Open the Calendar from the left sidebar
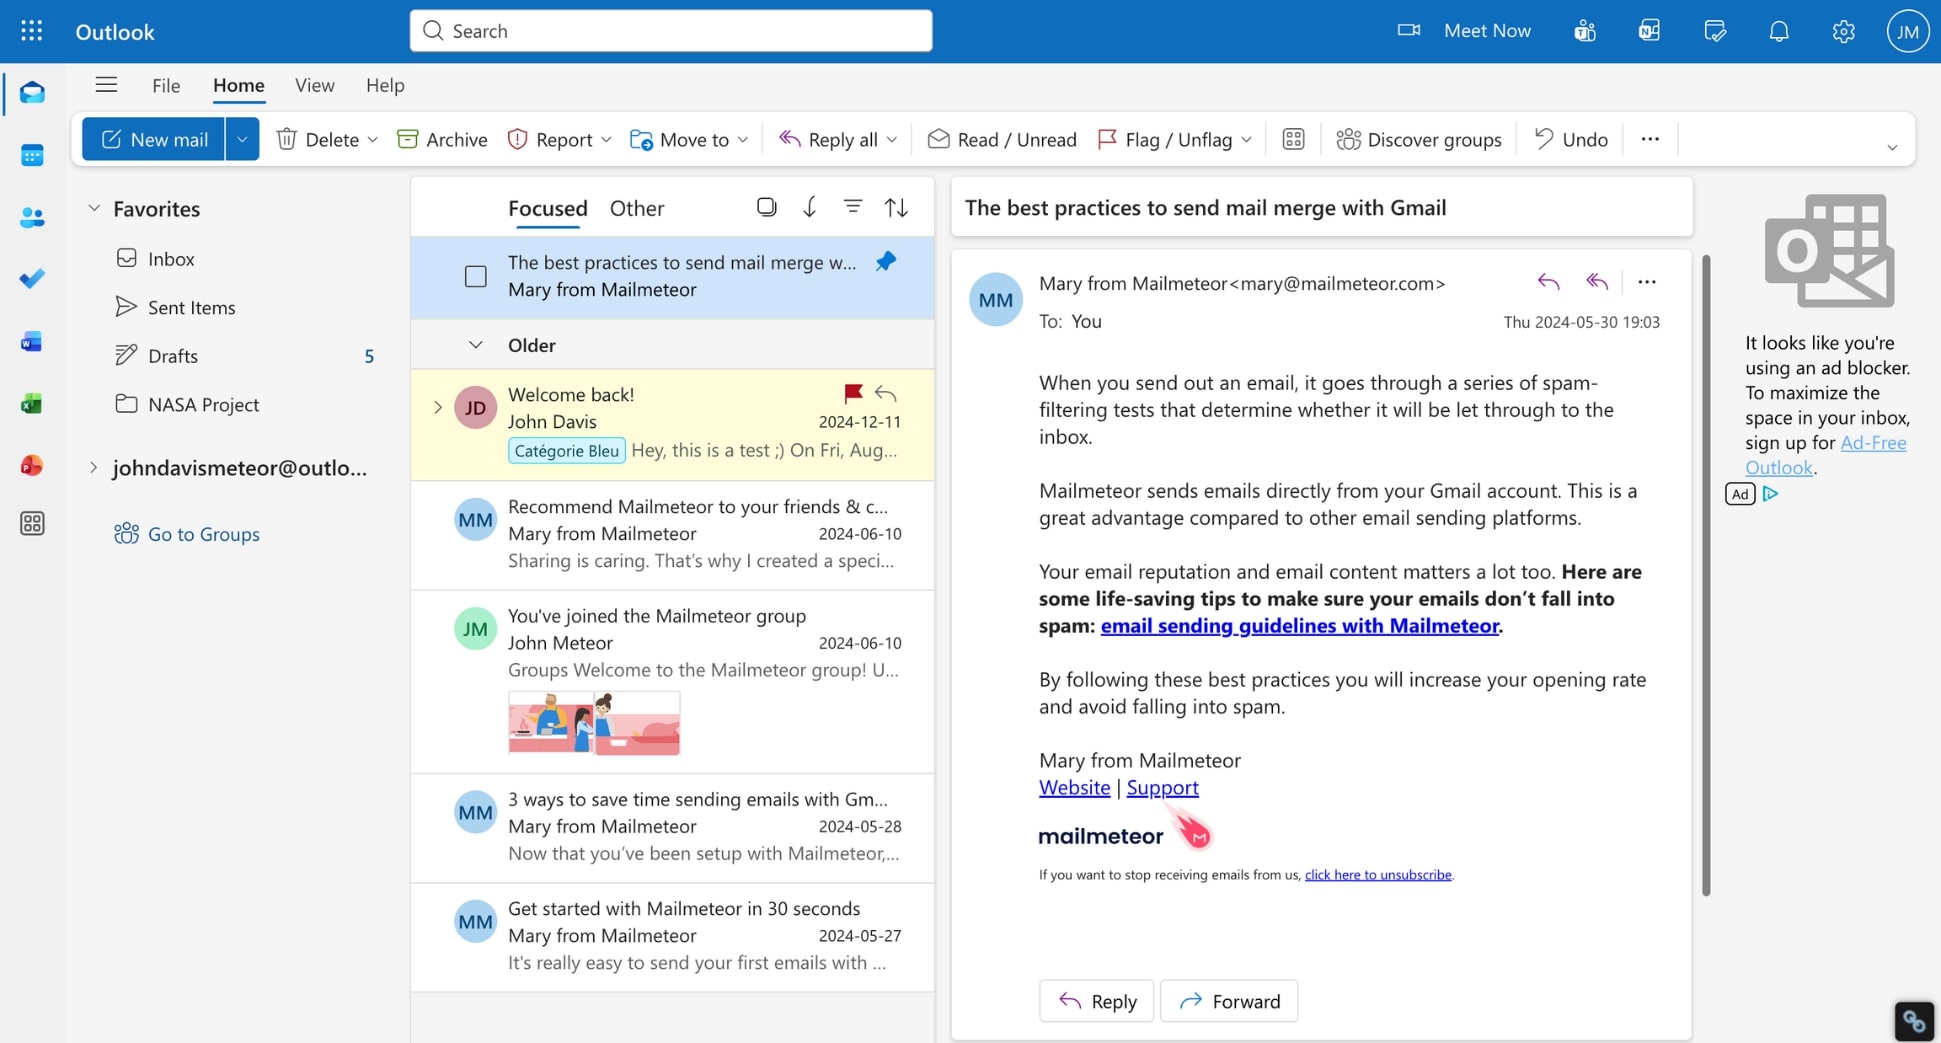 (x=33, y=155)
